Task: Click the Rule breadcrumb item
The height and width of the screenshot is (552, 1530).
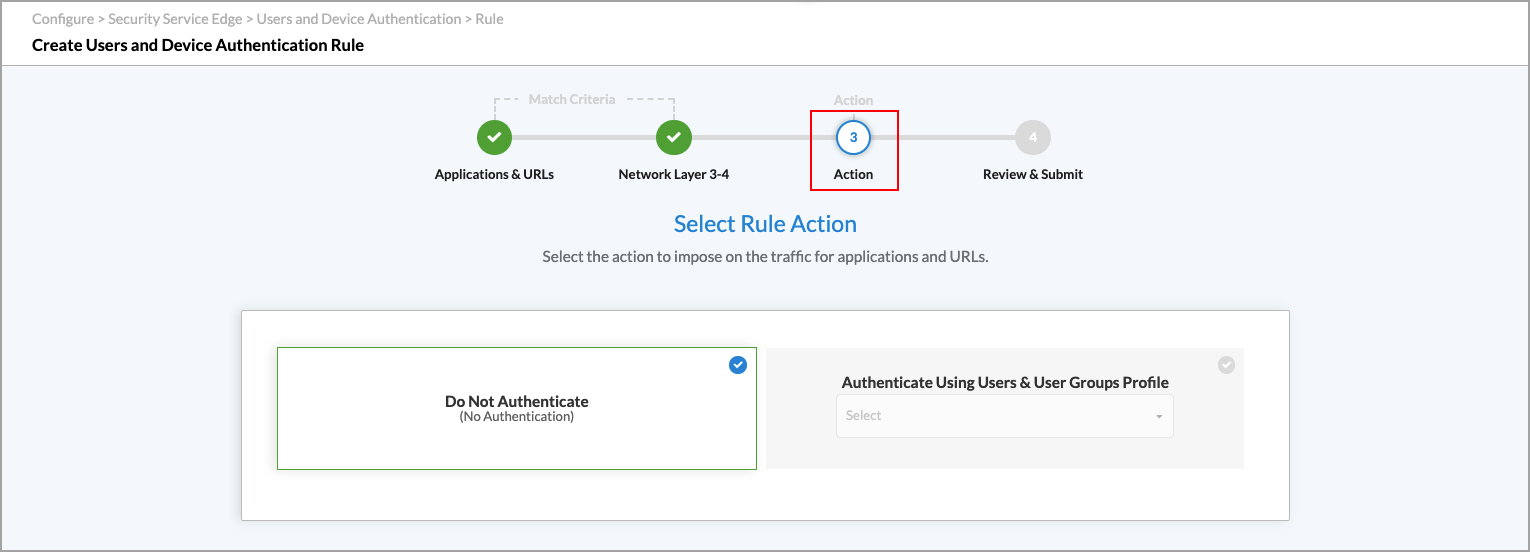Action: 489,19
